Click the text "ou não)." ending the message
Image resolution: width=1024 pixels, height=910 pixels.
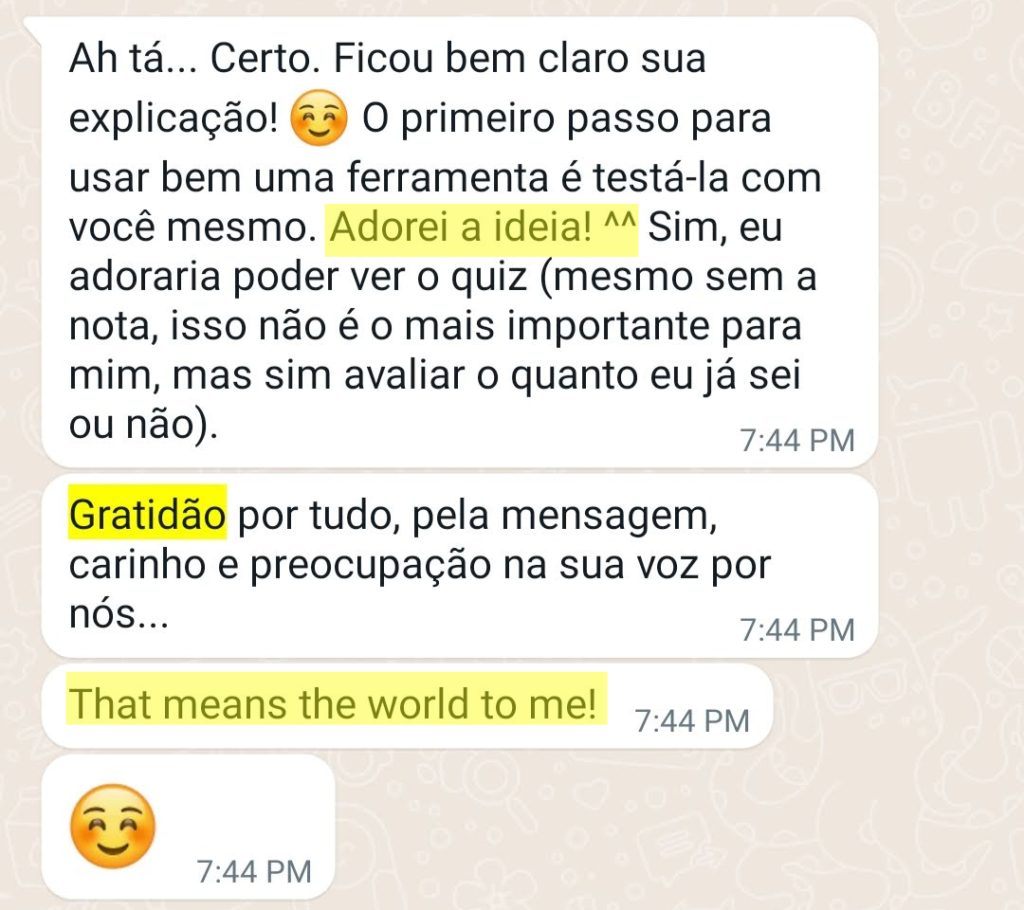tap(143, 426)
